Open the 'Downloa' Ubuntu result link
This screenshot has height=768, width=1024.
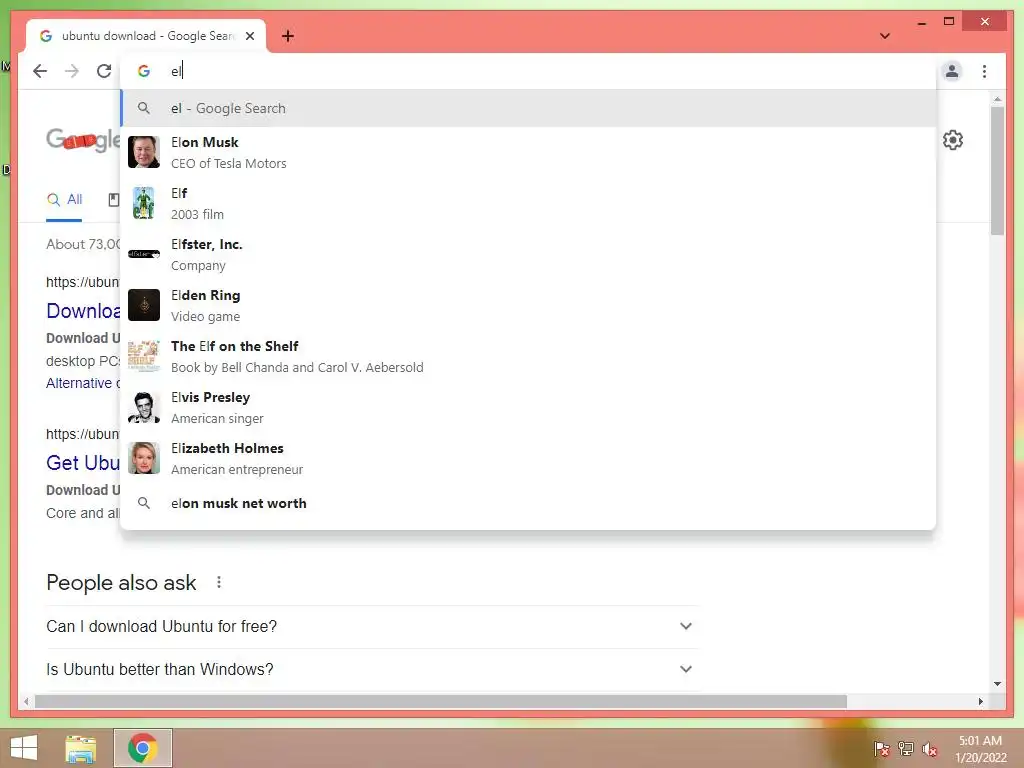tap(83, 311)
